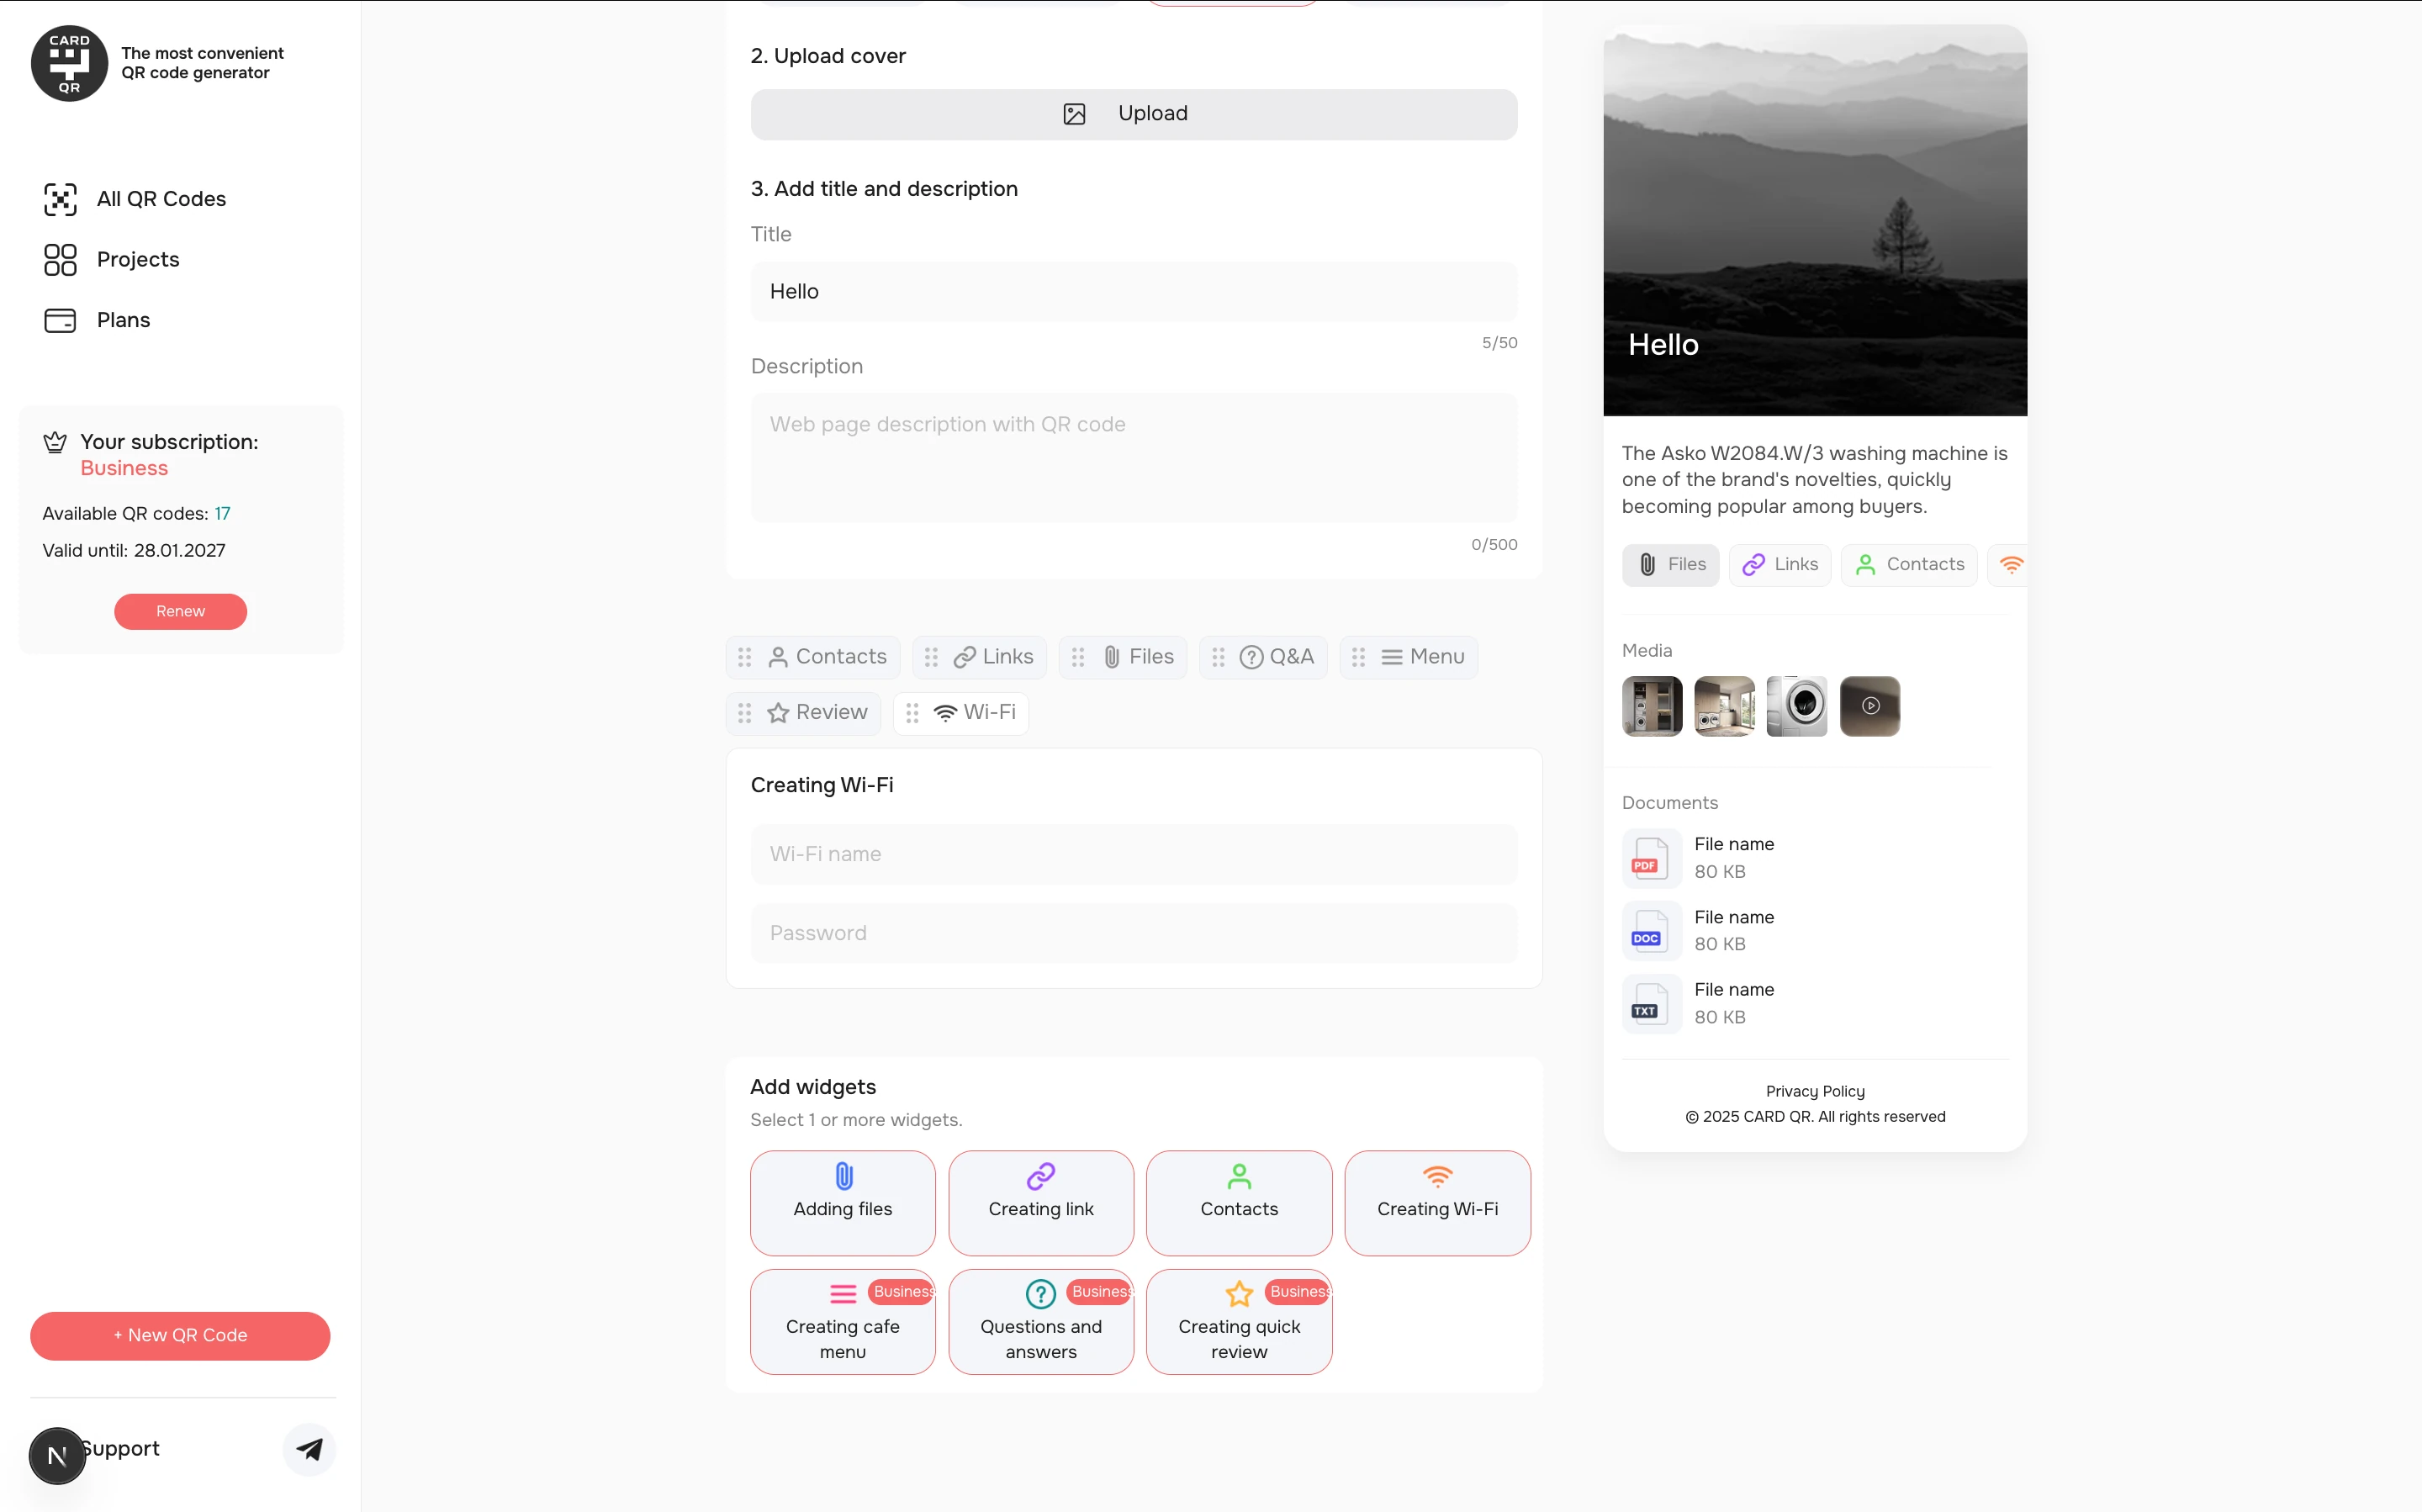This screenshot has width=2422, height=1512.
Task: Create a new QR code
Action: pyautogui.click(x=180, y=1335)
